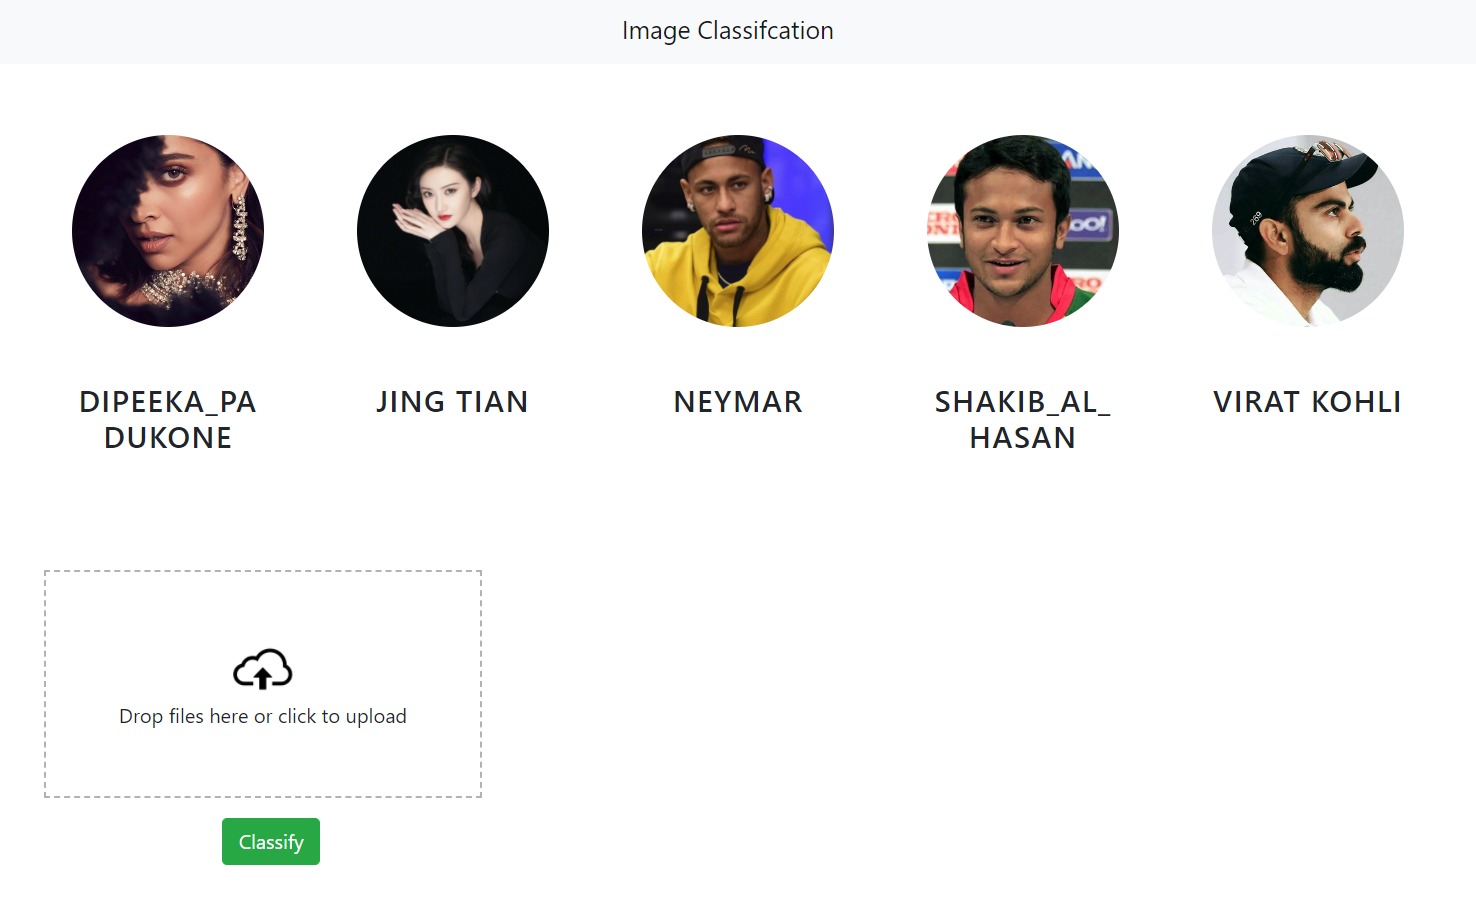Click the NEYMAR name label
Screen dimensions: 1476x898
tap(737, 401)
